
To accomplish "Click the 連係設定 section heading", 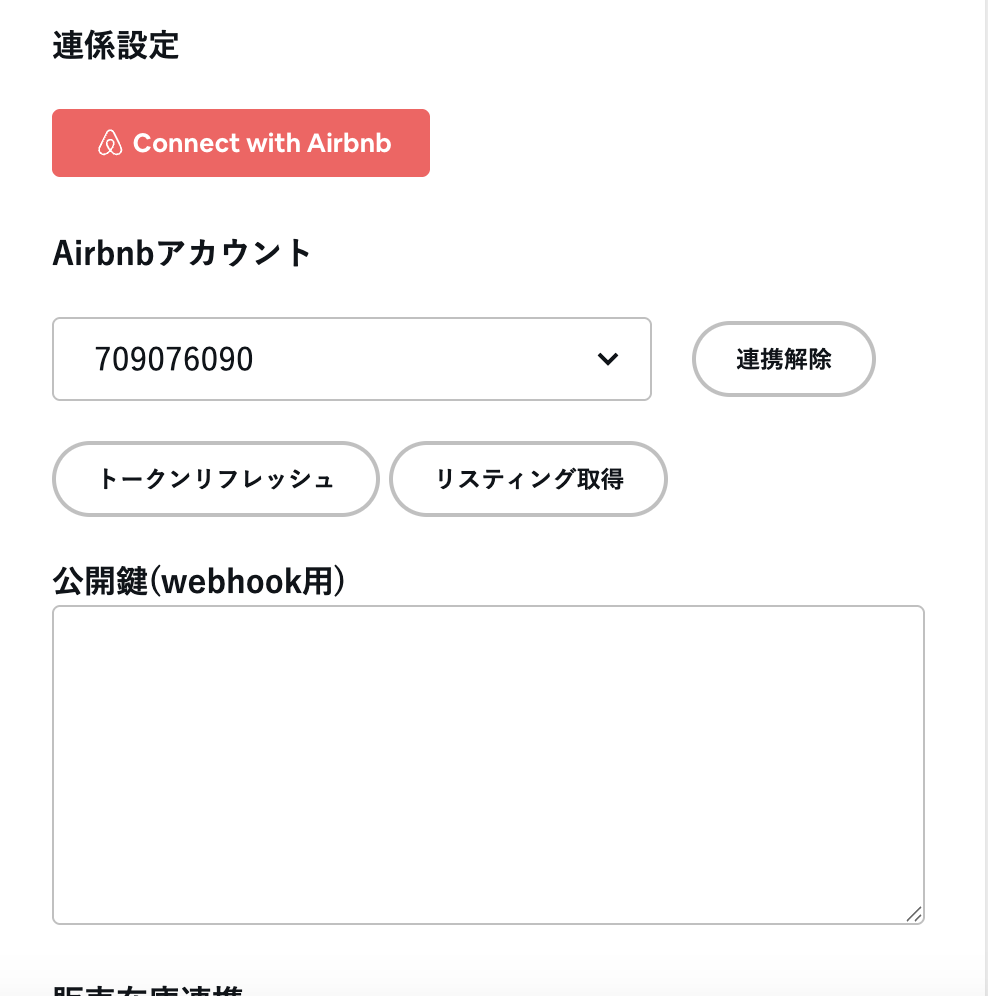I will (x=115, y=45).
